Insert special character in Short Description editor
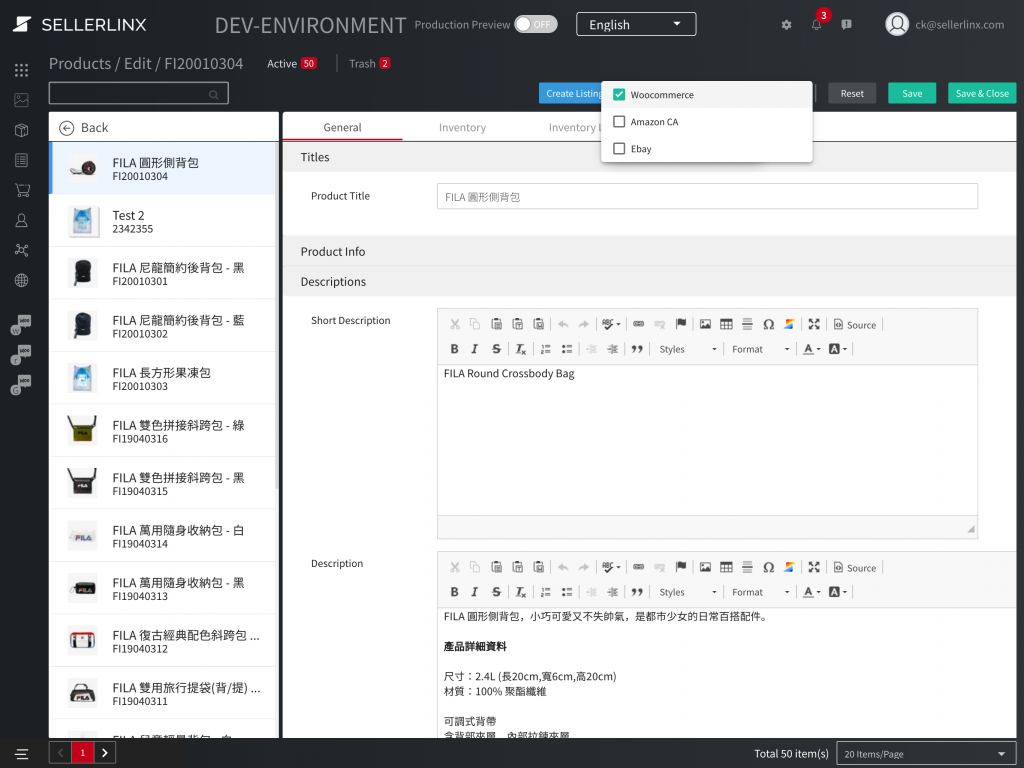The image size is (1024, 768). [769, 325]
